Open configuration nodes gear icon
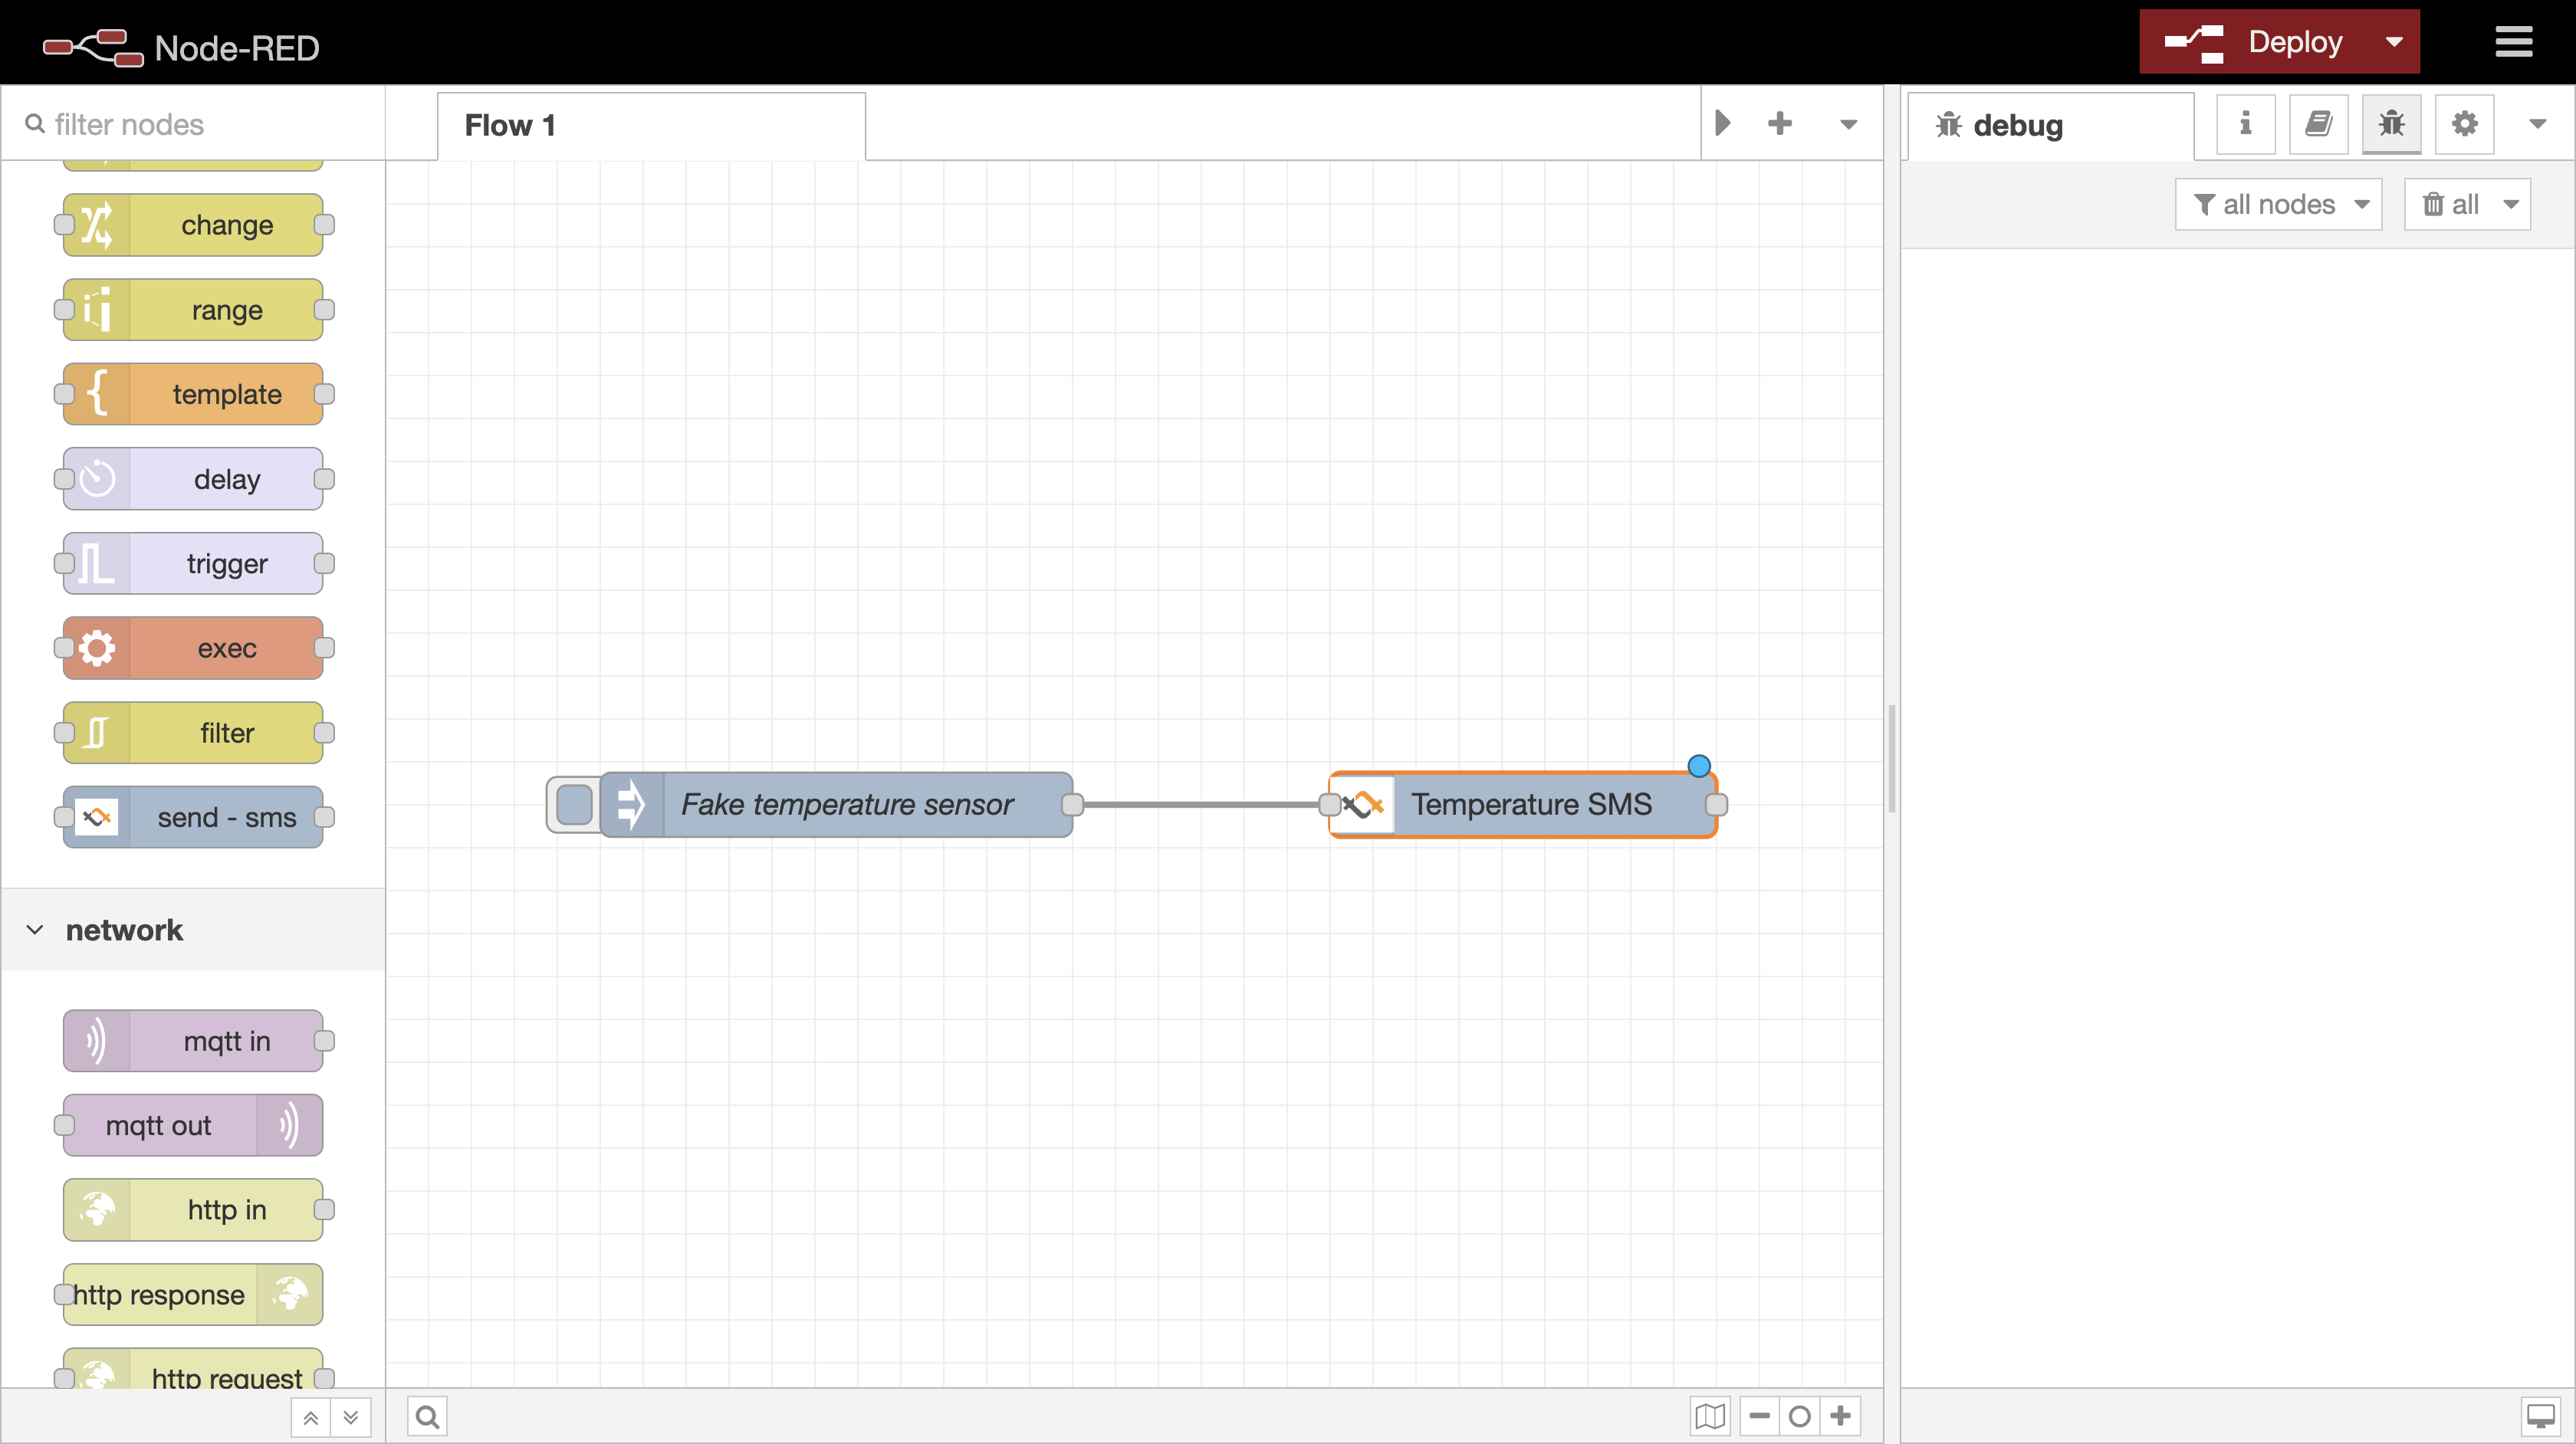This screenshot has width=2576, height=1444. pyautogui.click(x=2464, y=124)
